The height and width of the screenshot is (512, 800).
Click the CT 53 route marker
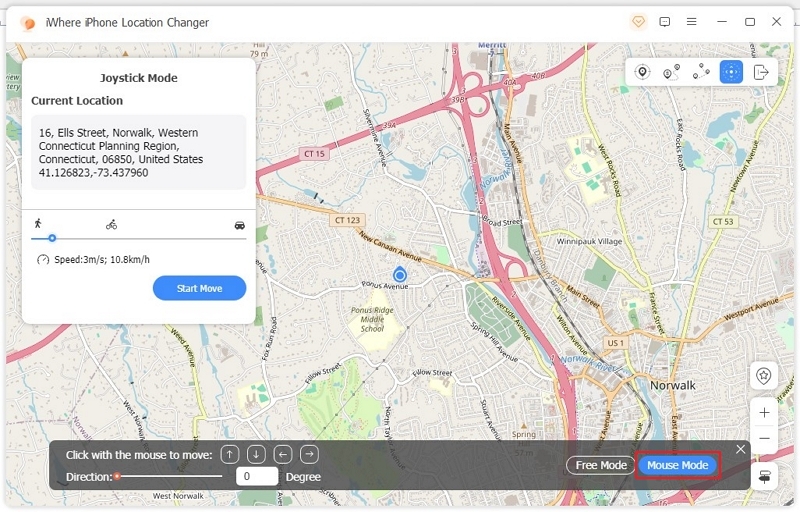[x=722, y=221]
